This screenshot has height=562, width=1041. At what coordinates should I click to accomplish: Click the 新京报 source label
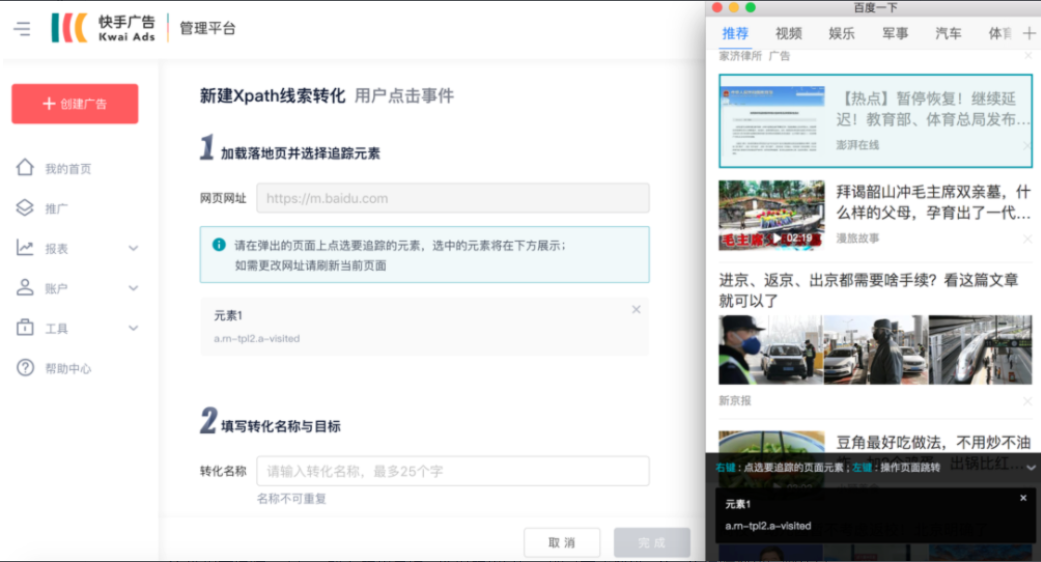(x=735, y=401)
